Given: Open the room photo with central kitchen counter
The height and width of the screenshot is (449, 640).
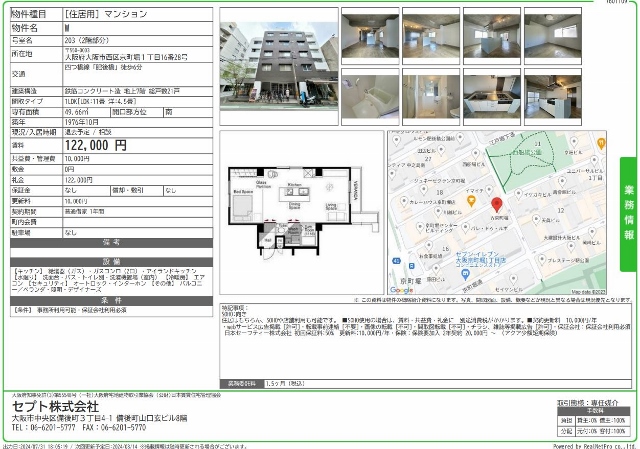Looking at the screenshot, I should click(492, 36).
